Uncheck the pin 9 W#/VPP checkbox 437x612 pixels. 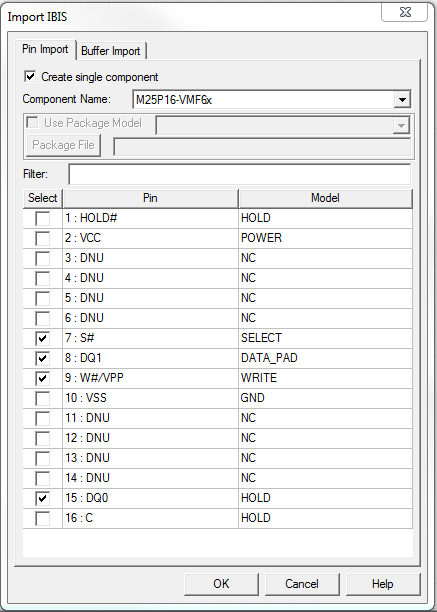43,378
